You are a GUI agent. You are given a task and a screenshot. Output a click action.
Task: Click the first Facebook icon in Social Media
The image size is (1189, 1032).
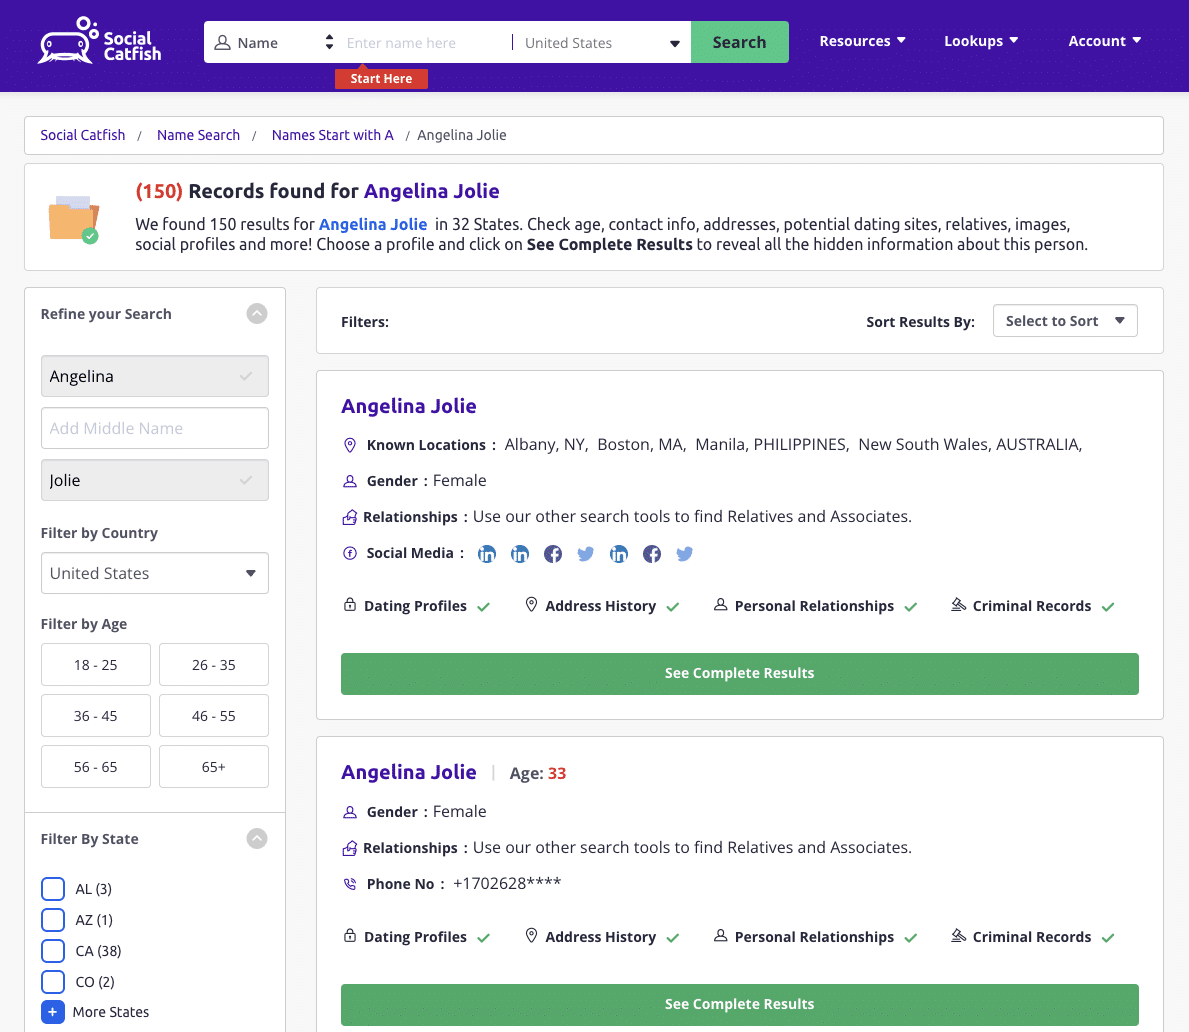pos(553,554)
